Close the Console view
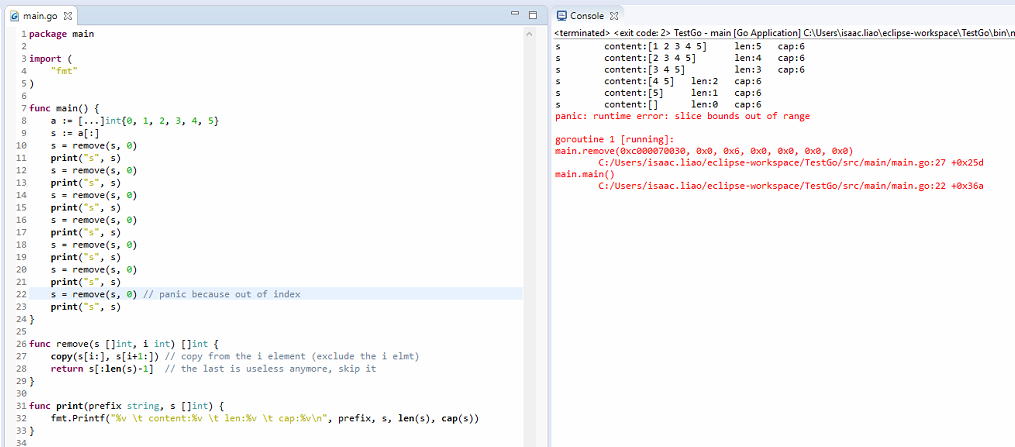Screen dimensions: 1015x447 [615, 16]
